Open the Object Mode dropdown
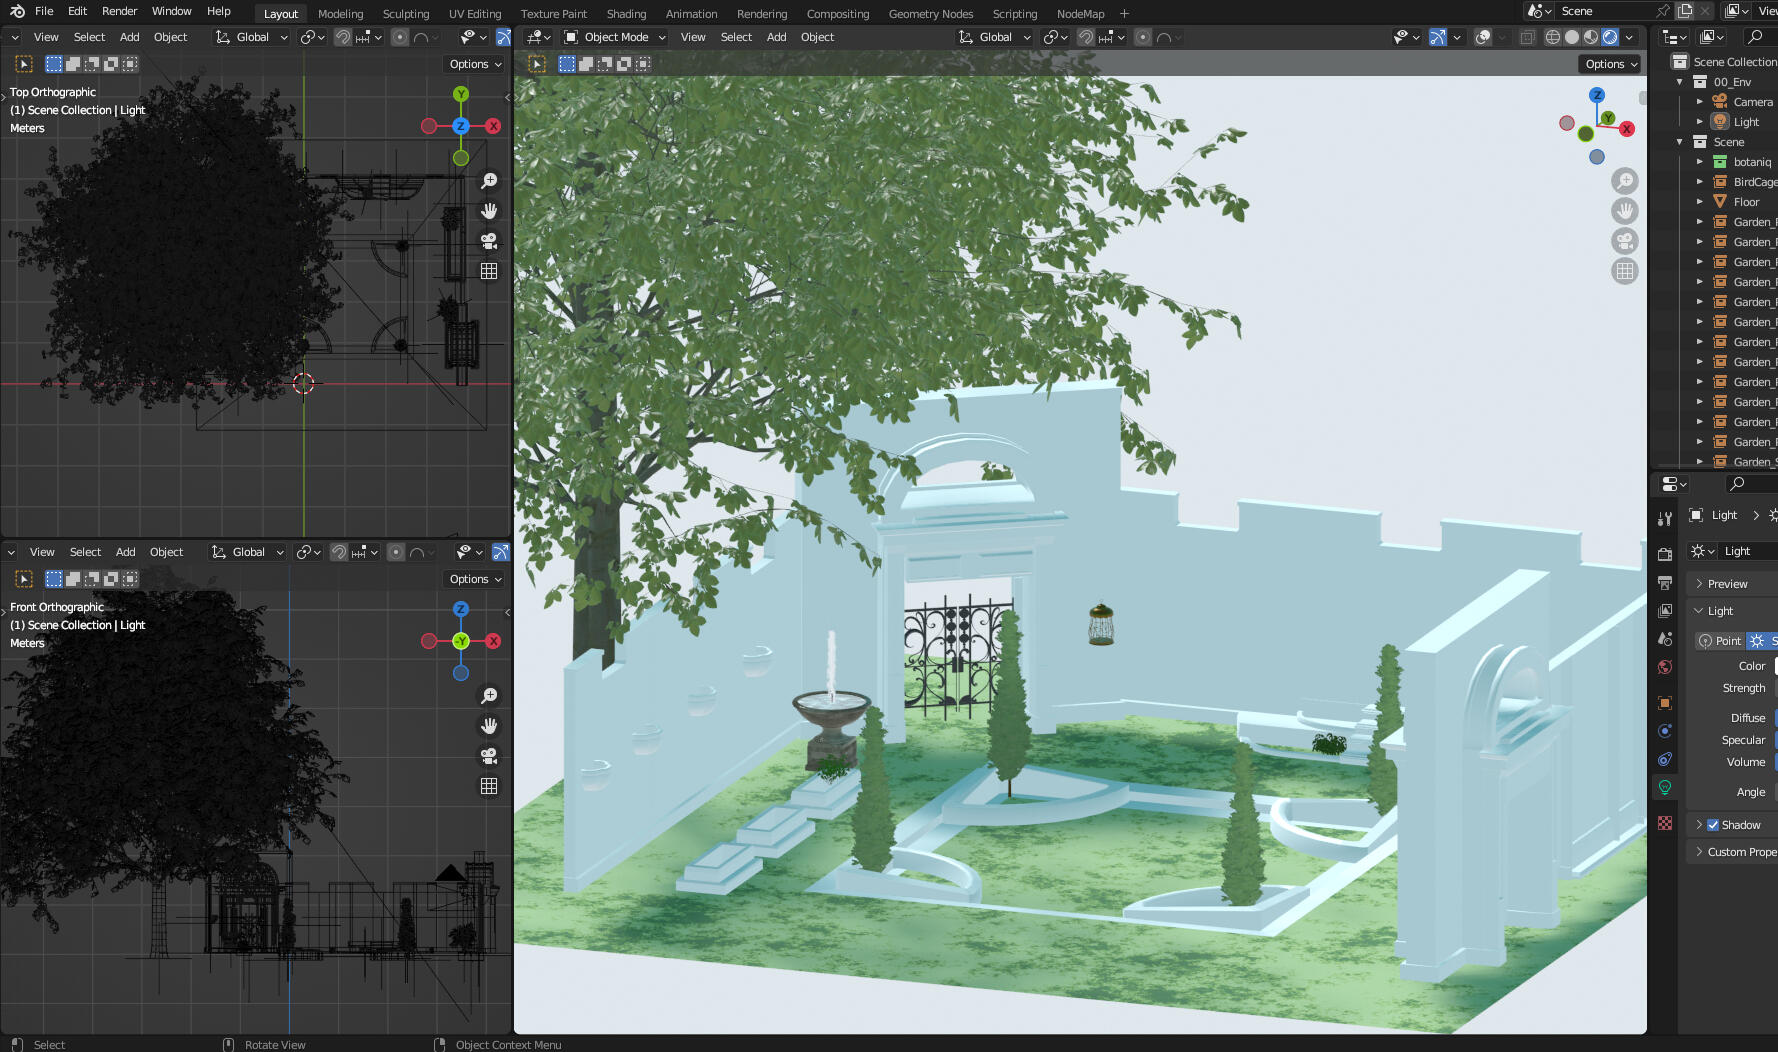The width and height of the screenshot is (1778, 1052). pyautogui.click(x=614, y=37)
